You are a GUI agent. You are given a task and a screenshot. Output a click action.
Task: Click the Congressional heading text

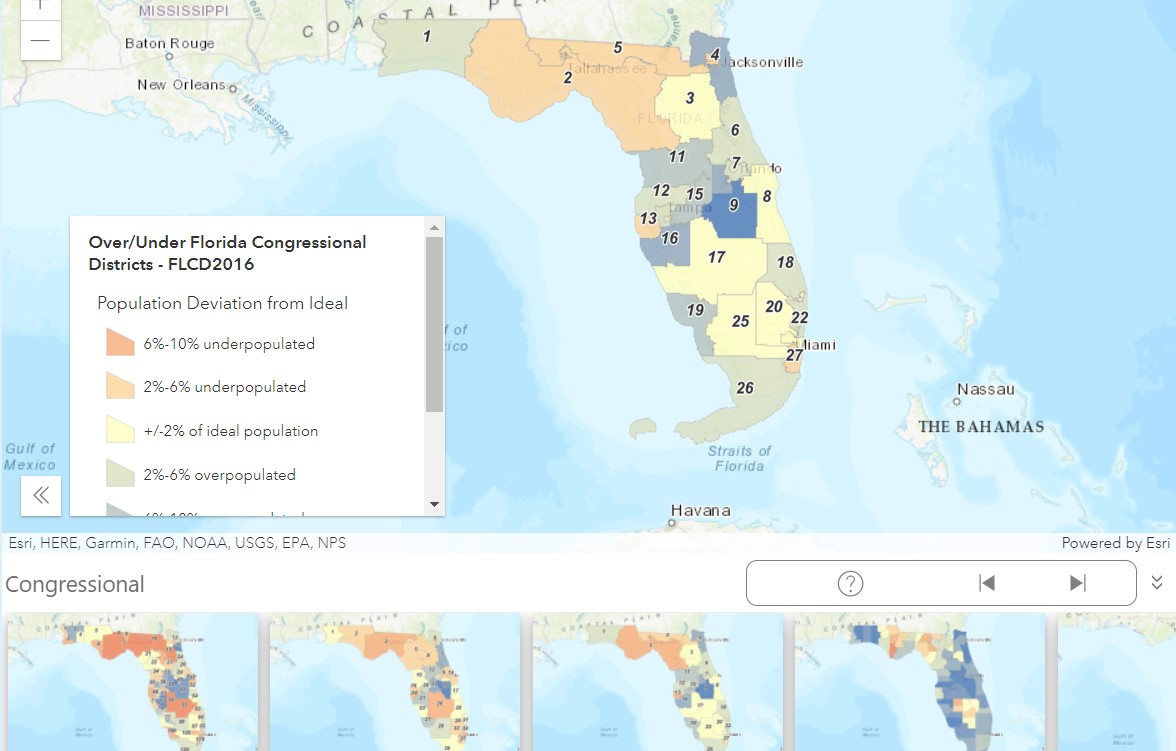pyautogui.click(x=75, y=584)
